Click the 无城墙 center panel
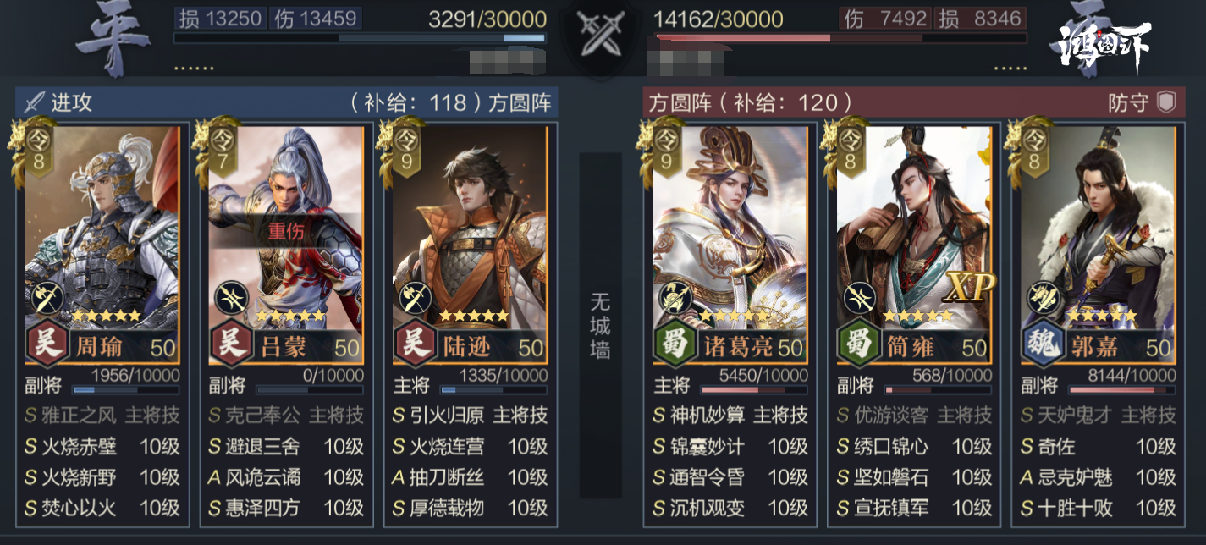The width and height of the screenshot is (1206, 545). (600, 325)
